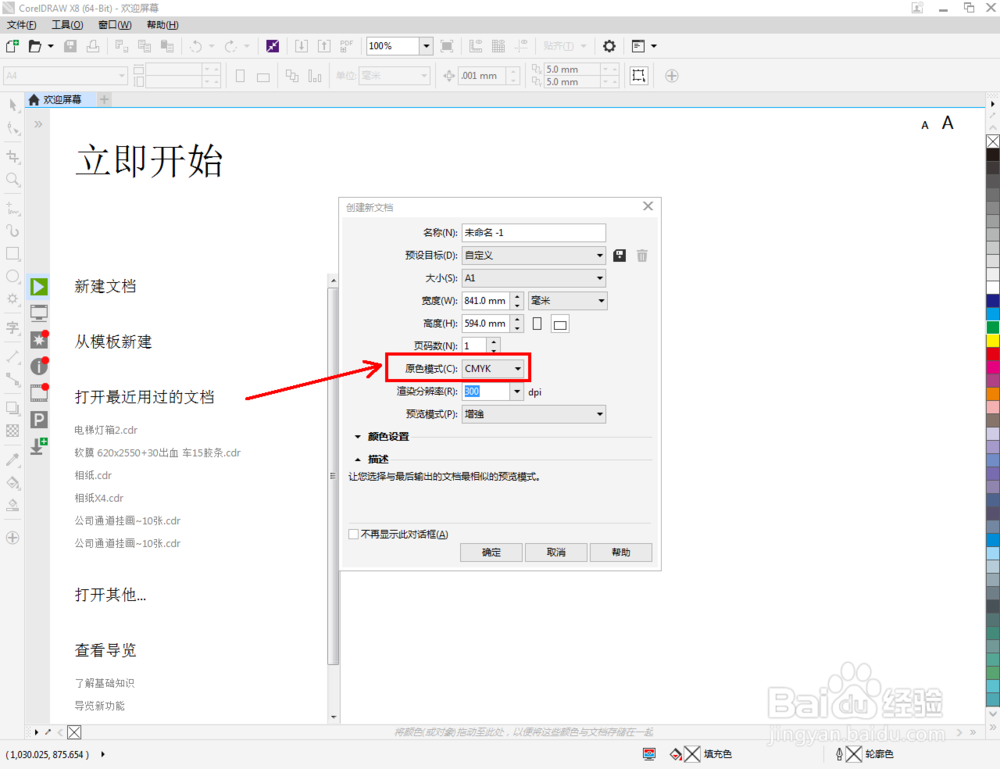Select the Rectangle tool in toolbox
This screenshot has height=769, width=1000.
coord(13,254)
